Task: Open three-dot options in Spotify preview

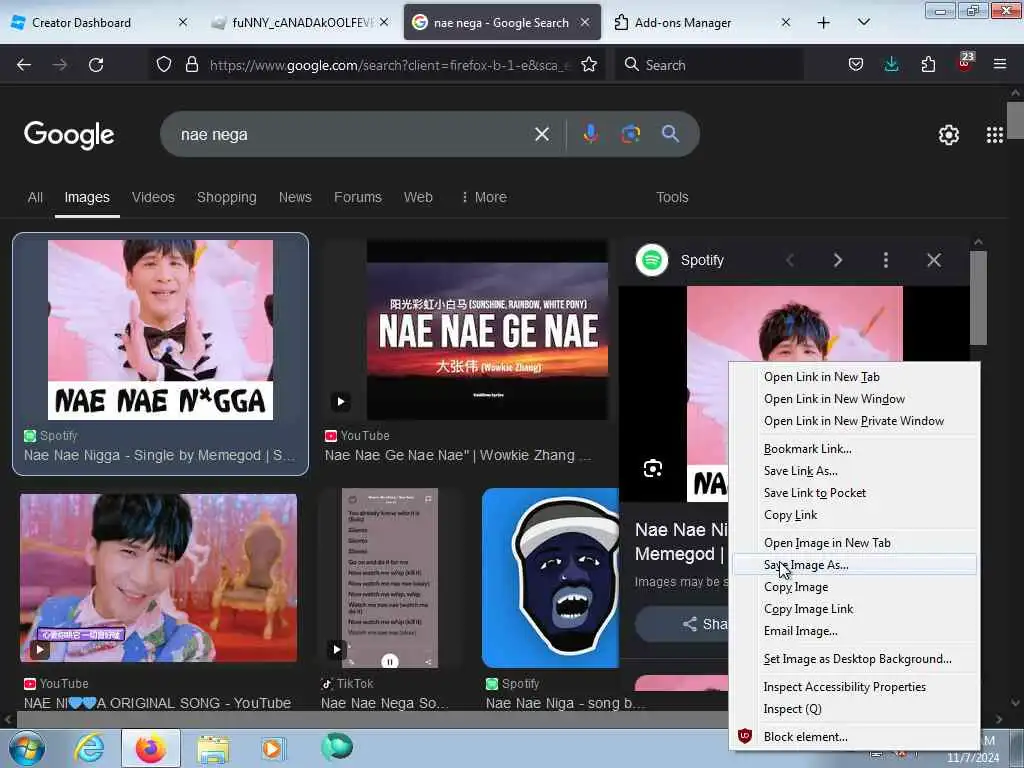Action: point(886,261)
